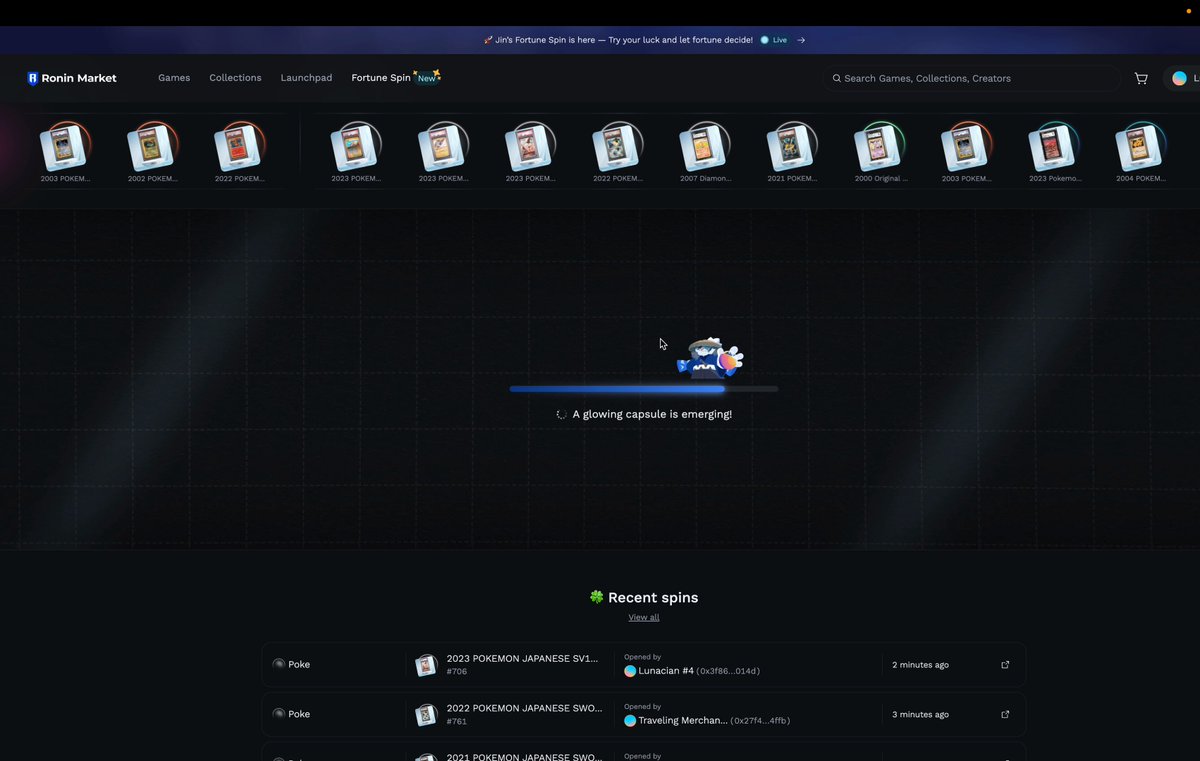Click the 2002 POKEM... capsule icon

[152, 147]
